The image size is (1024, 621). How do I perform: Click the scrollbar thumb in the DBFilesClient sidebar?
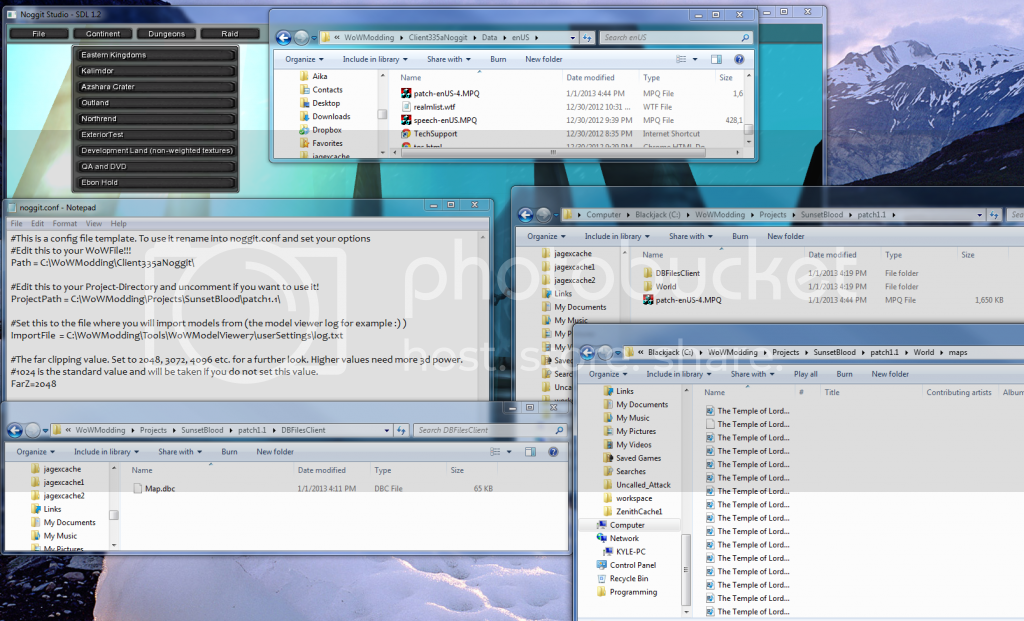point(114,515)
